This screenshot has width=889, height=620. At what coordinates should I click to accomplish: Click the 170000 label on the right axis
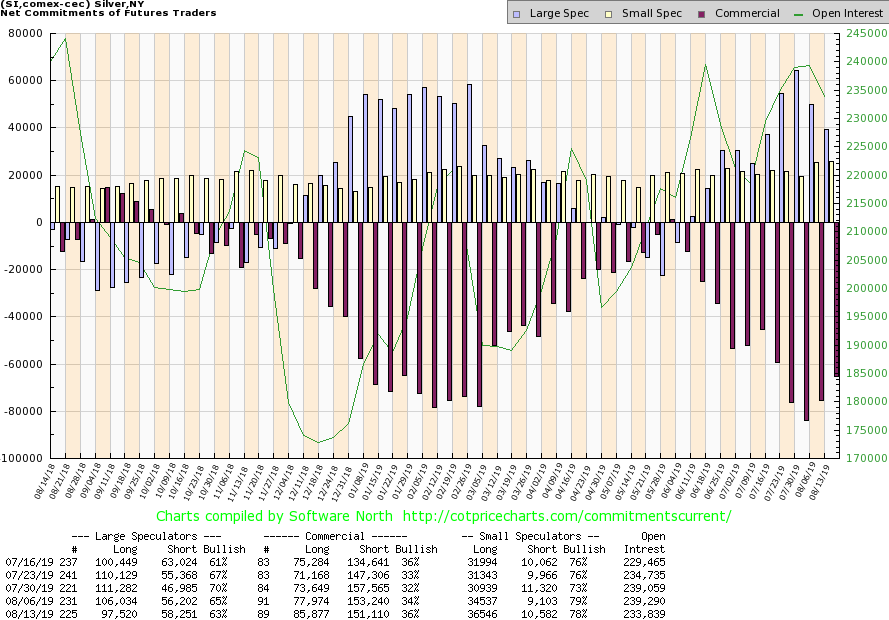[861, 459]
